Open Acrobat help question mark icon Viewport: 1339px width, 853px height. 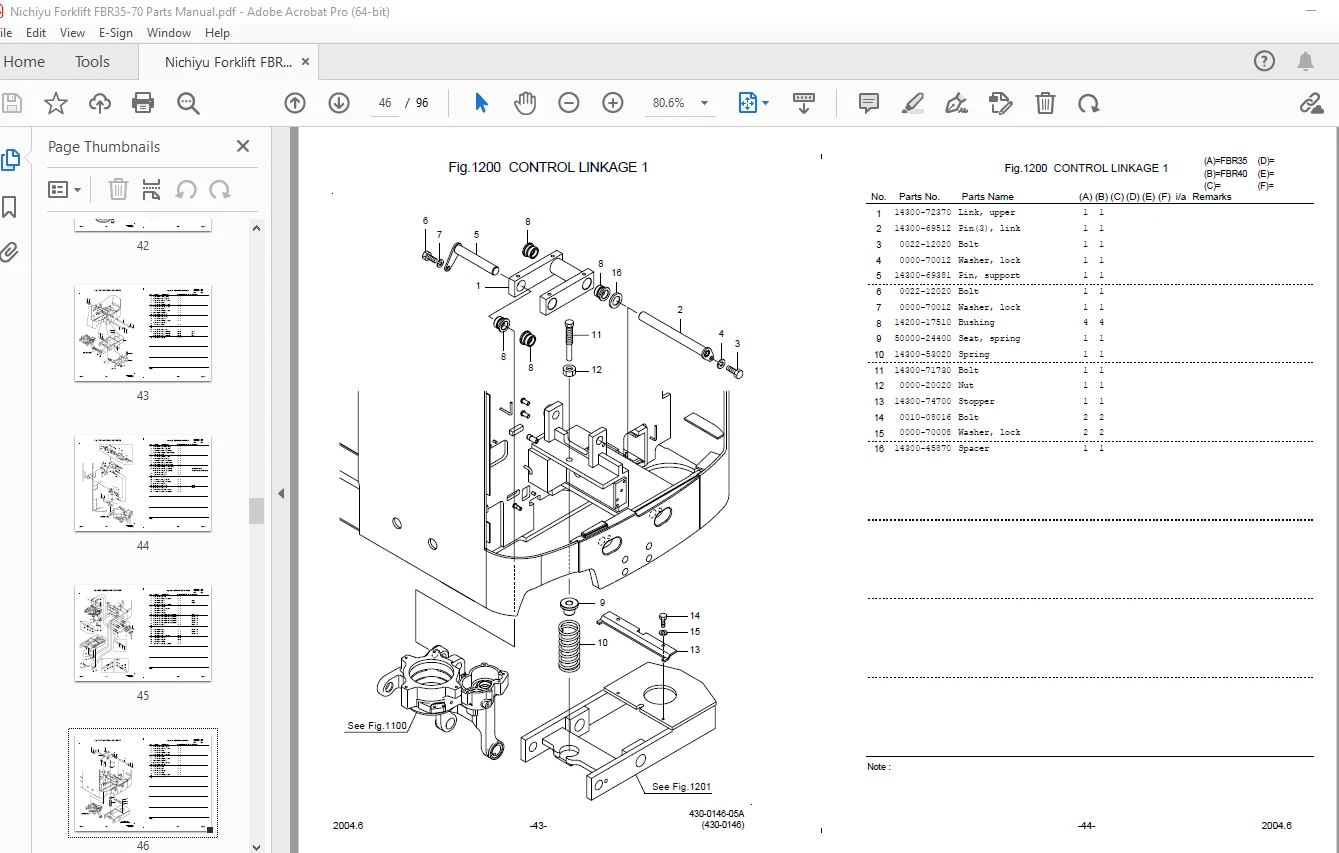[1264, 62]
